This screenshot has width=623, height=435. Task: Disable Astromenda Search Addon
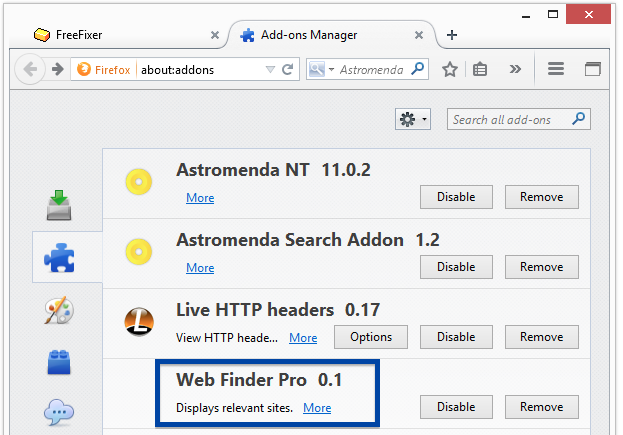coord(456,267)
